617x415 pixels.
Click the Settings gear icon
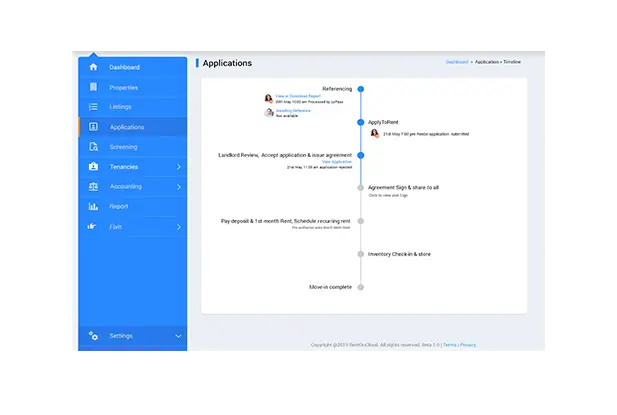click(93, 336)
